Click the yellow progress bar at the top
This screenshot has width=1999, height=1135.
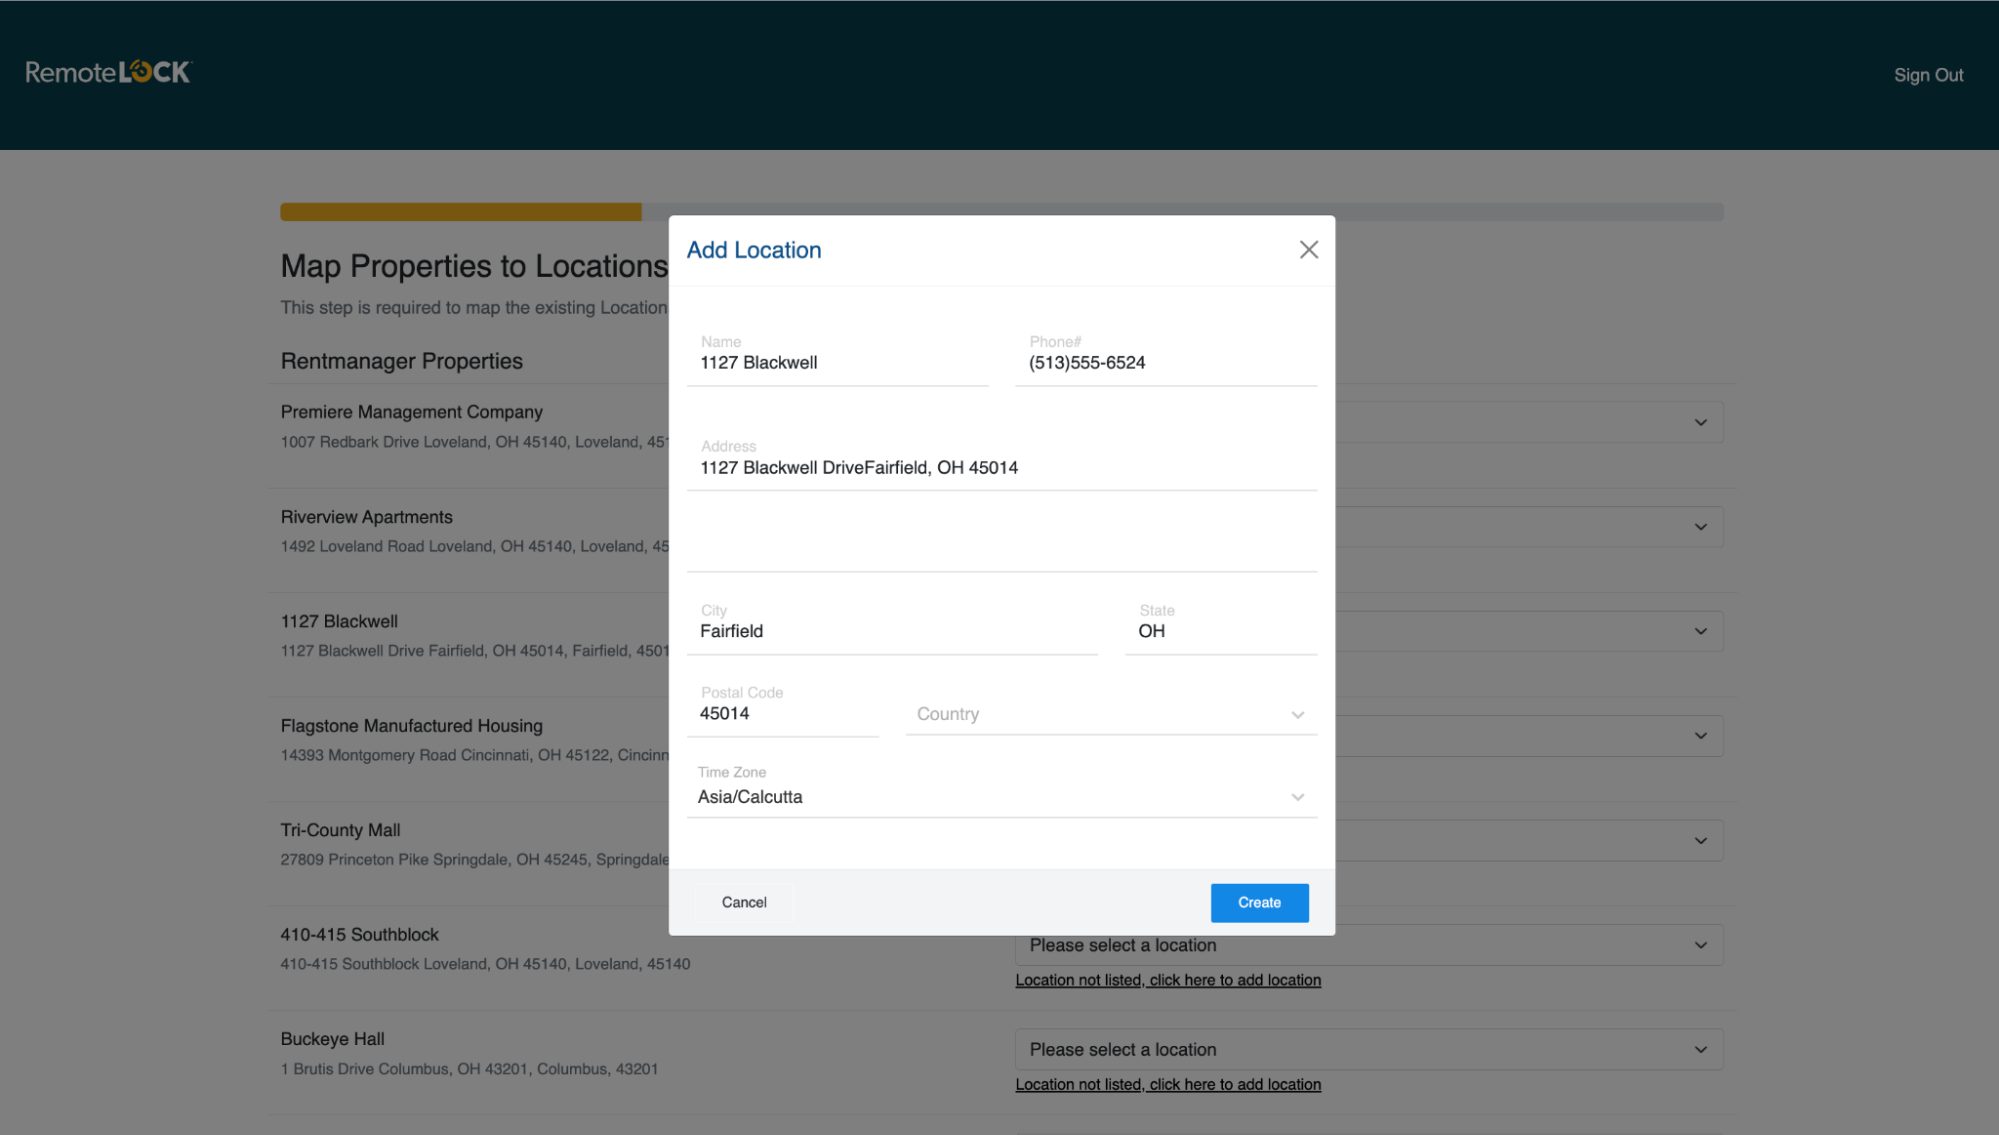460,211
